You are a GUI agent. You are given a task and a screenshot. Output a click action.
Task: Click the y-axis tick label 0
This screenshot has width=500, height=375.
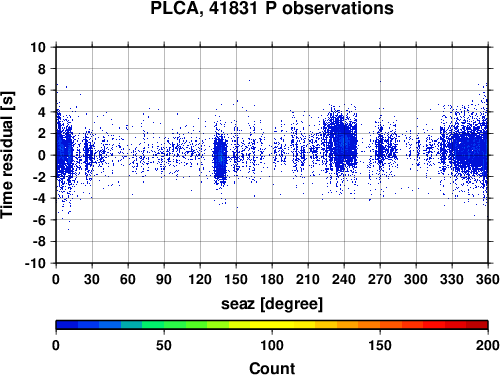[42, 155]
